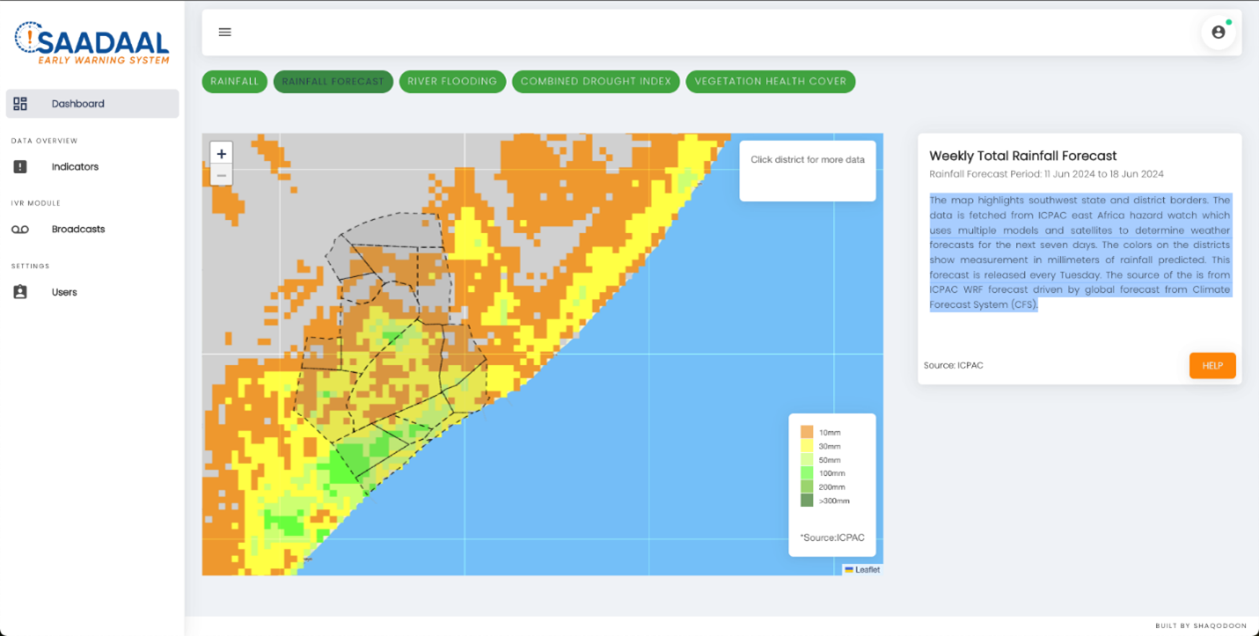
Task: Open the user profile avatar top right
Action: [1218, 31]
